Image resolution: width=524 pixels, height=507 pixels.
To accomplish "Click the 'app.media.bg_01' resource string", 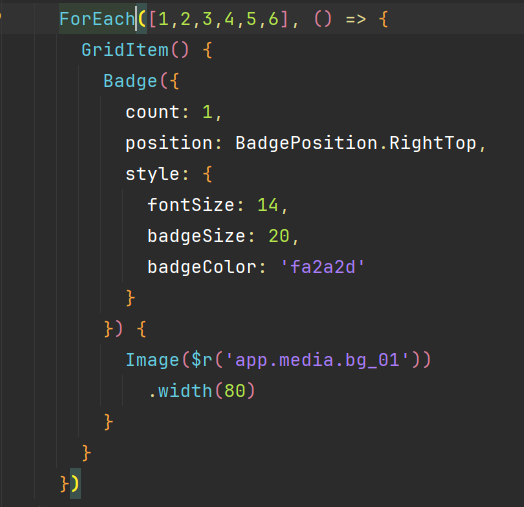I will 317,360.
